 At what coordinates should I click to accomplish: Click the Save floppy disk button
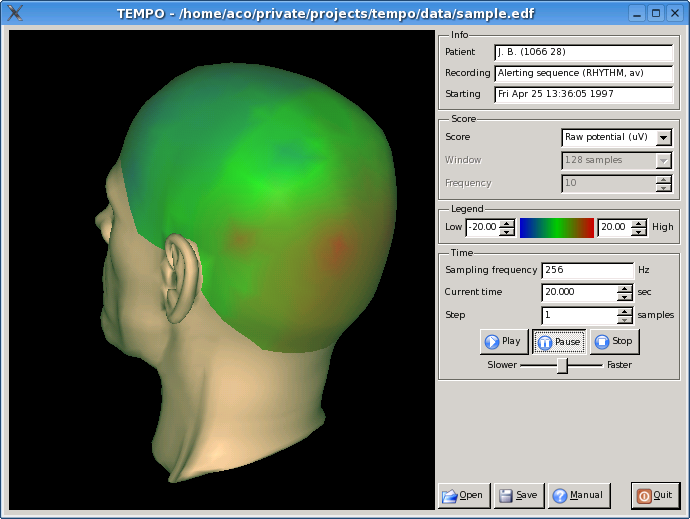[x=517, y=495]
